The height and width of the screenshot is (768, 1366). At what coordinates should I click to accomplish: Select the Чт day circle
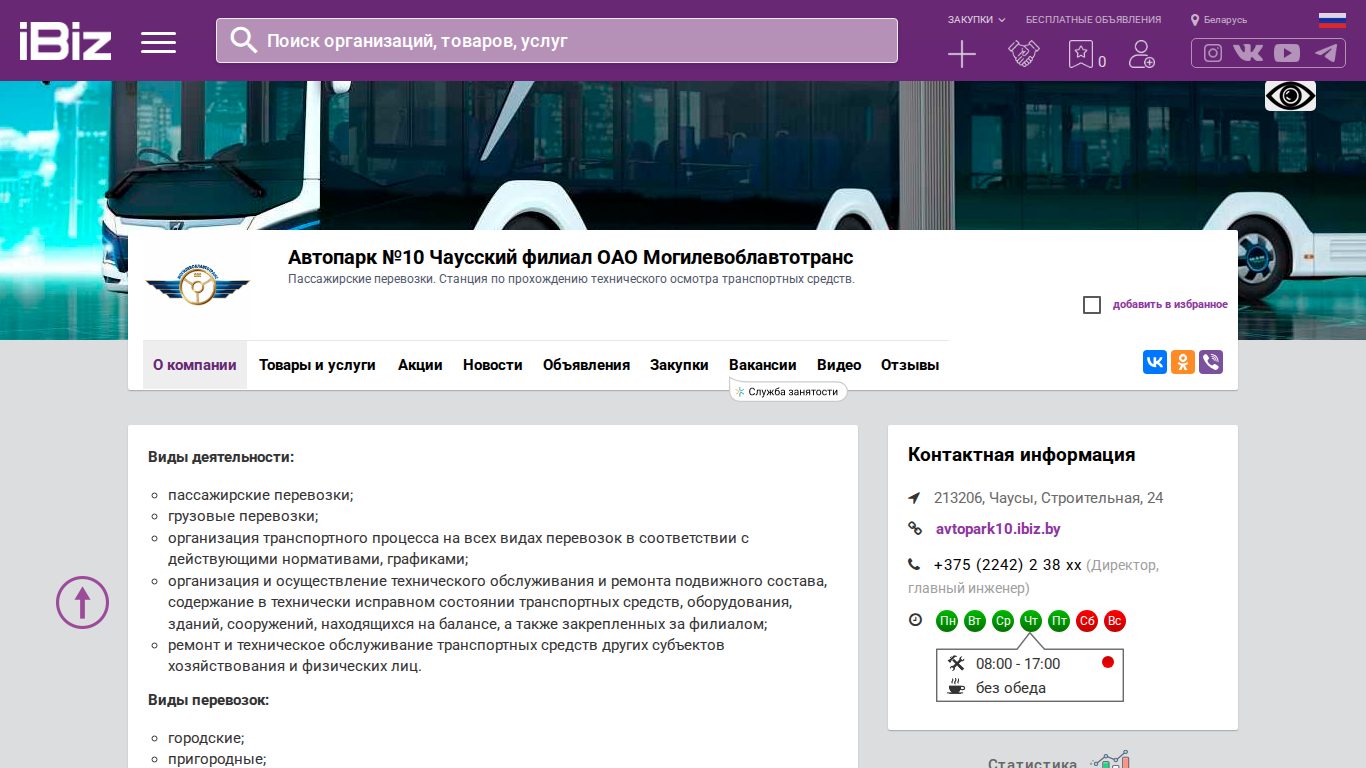coord(1031,621)
